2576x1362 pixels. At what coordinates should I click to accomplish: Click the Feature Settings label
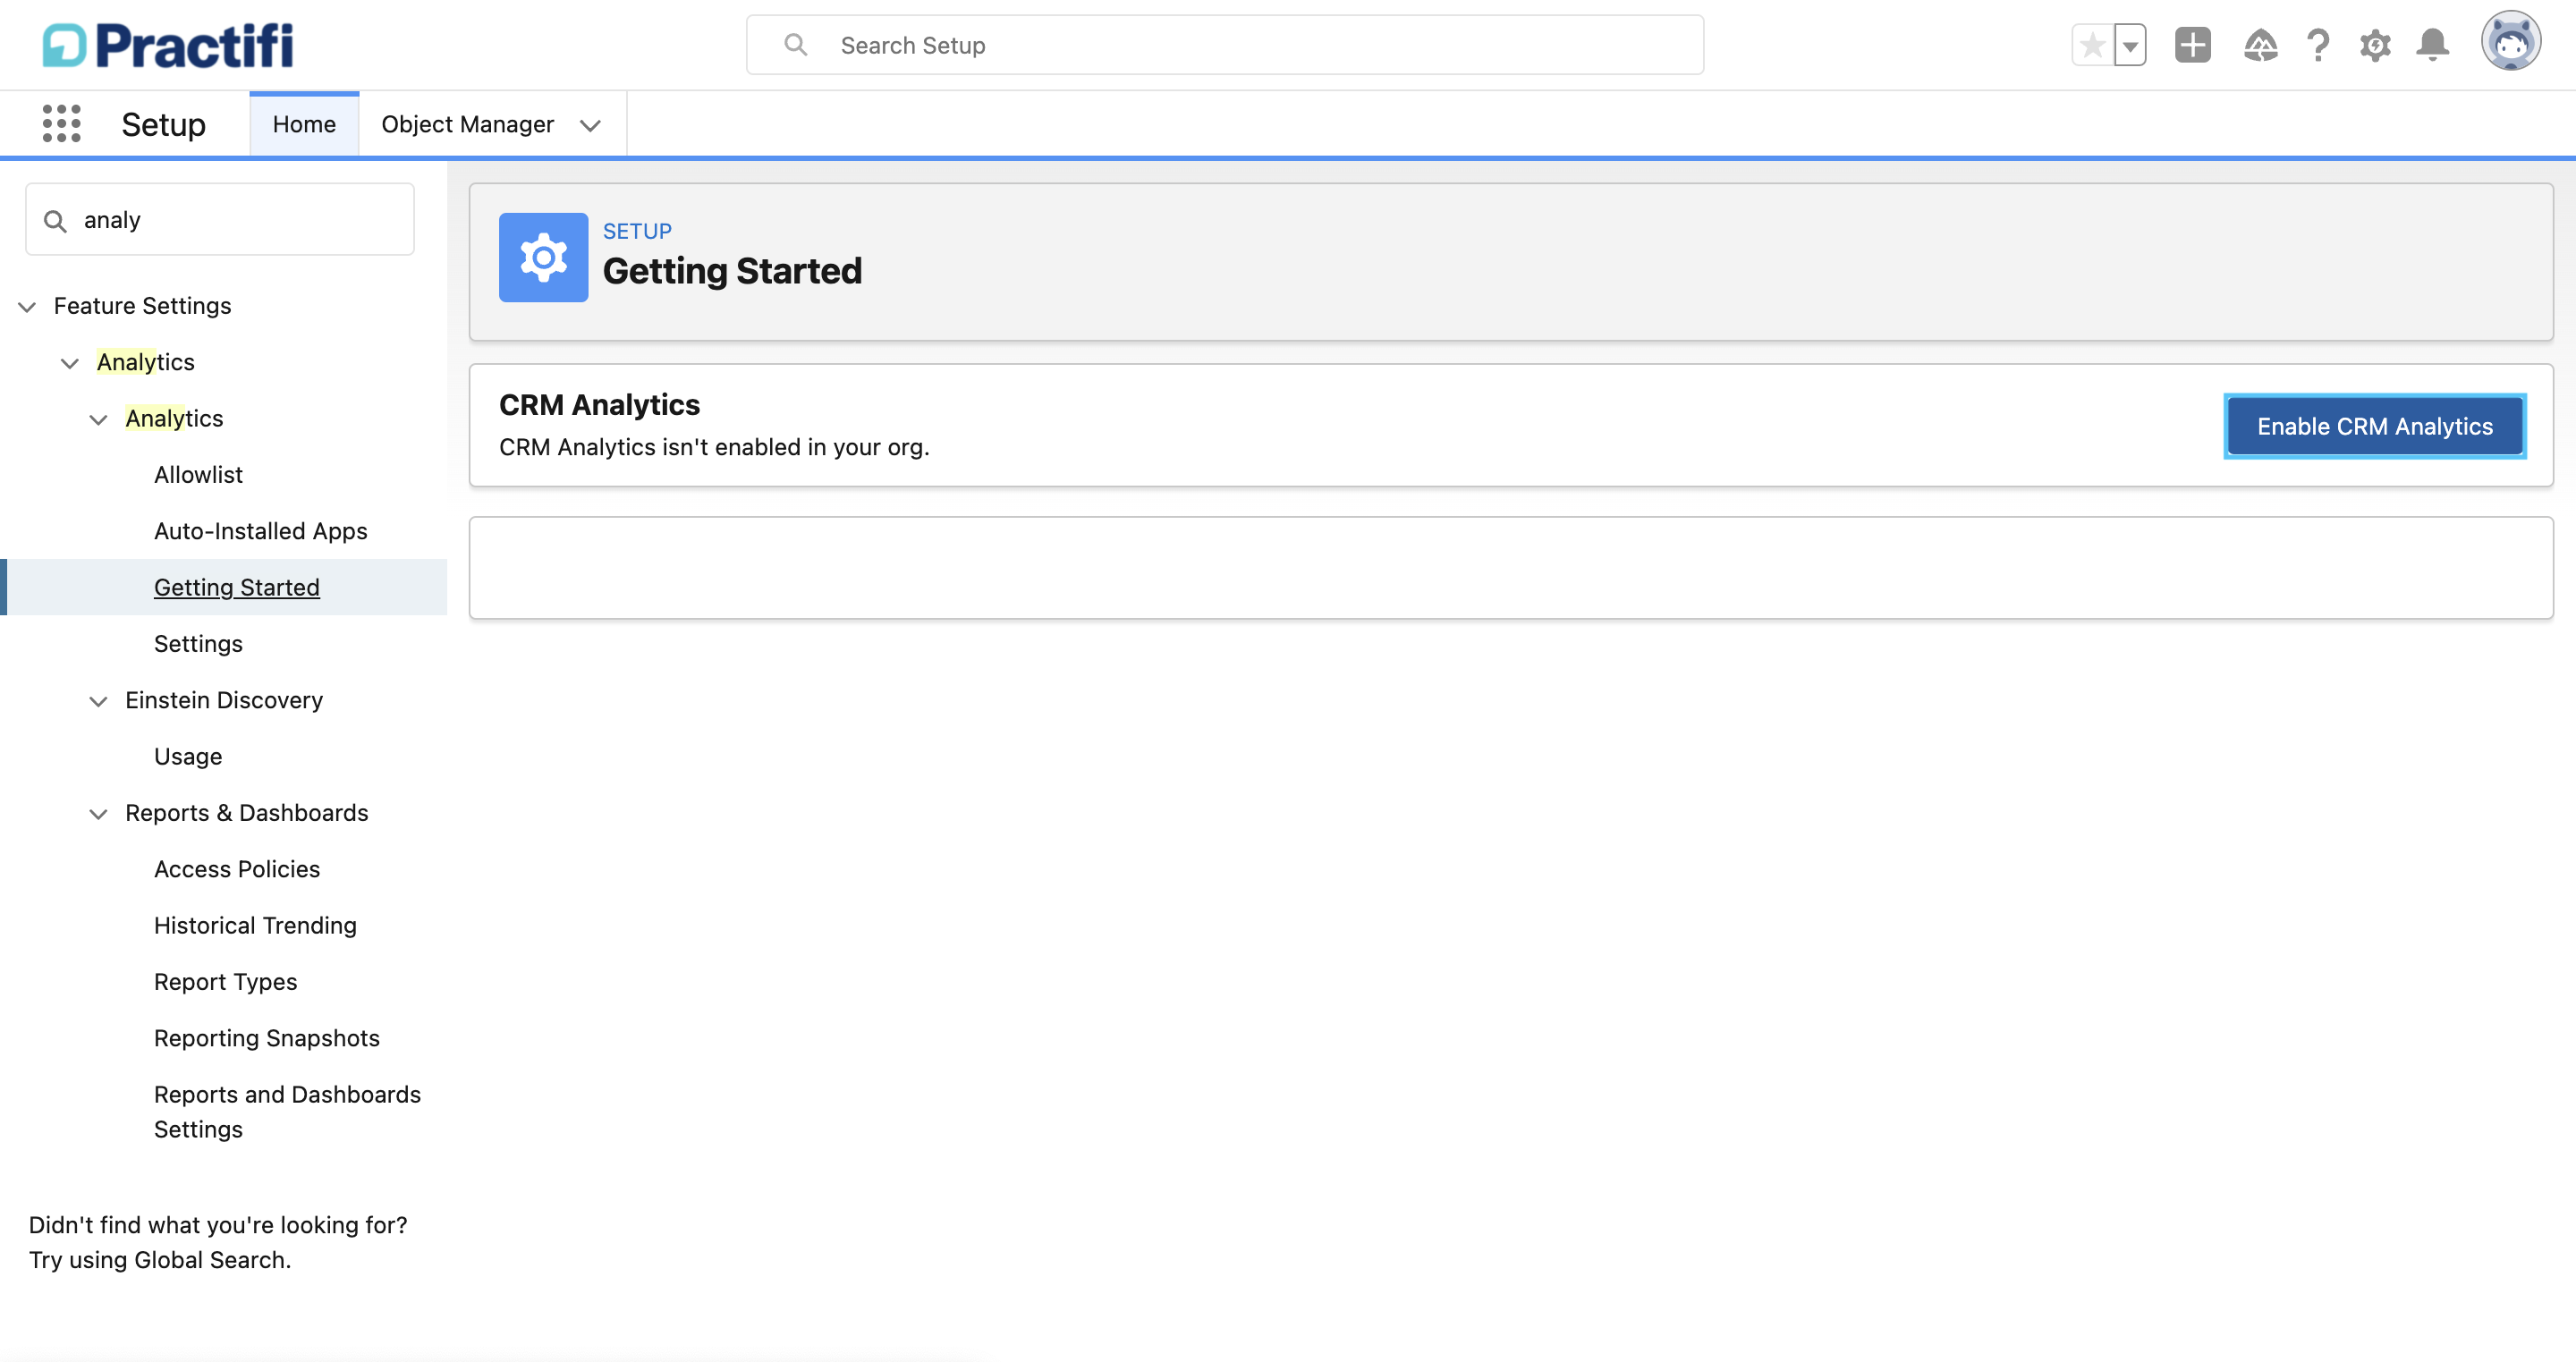click(142, 306)
